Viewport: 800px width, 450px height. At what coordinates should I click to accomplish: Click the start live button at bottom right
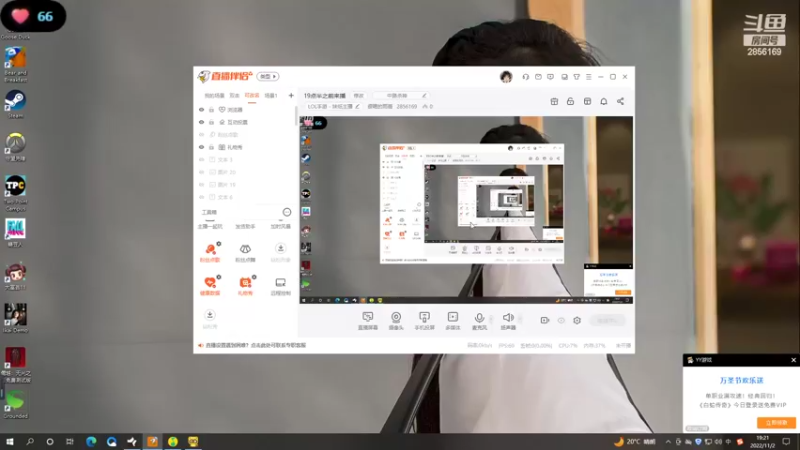(x=607, y=320)
